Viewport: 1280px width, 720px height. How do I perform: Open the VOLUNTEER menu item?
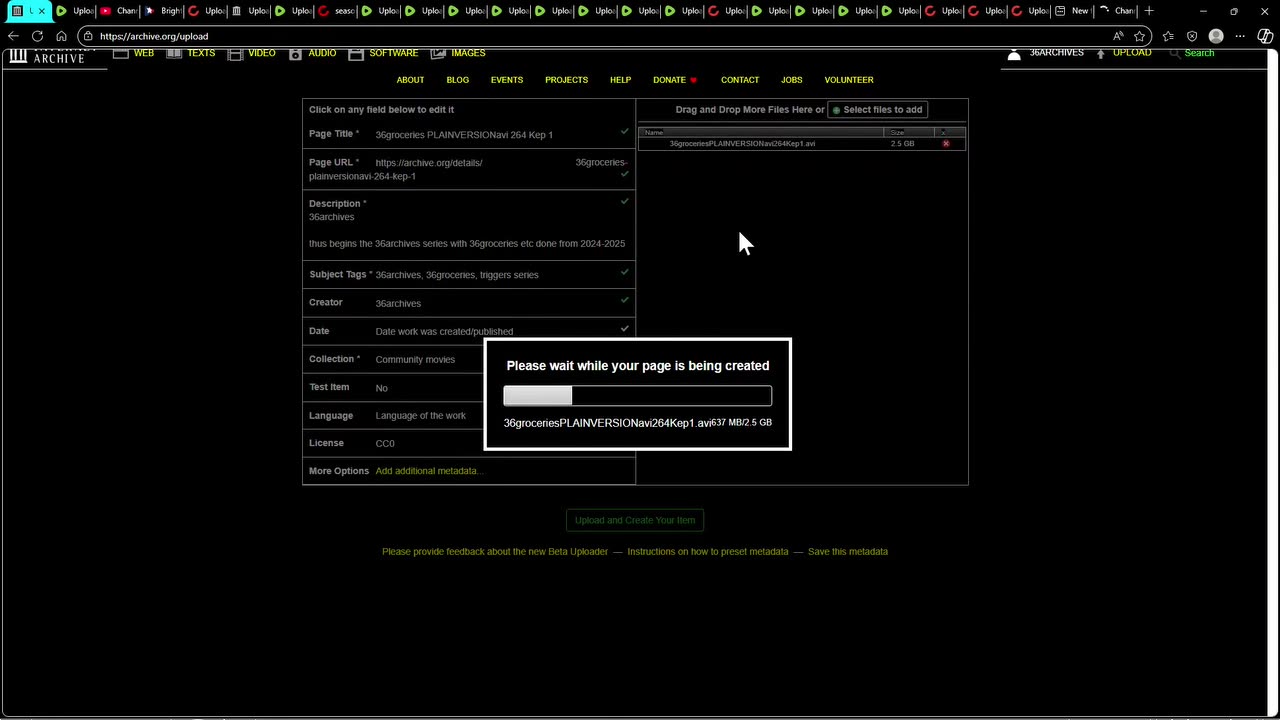[x=849, y=80]
